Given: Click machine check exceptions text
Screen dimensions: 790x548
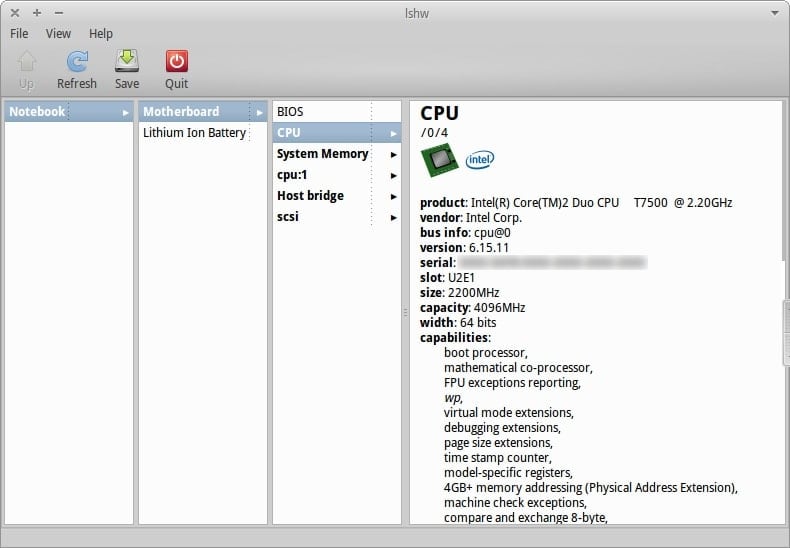Looking at the screenshot, I should click(x=515, y=503).
